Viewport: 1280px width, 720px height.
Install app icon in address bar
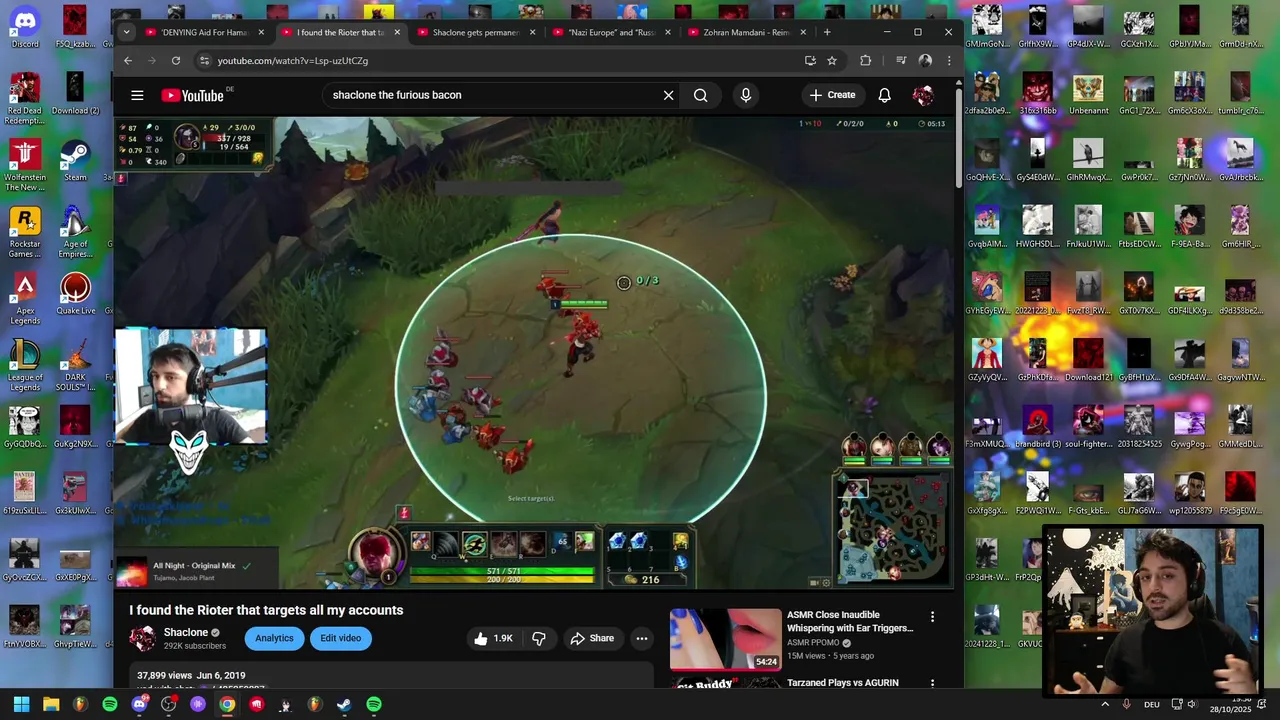[810, 60]
